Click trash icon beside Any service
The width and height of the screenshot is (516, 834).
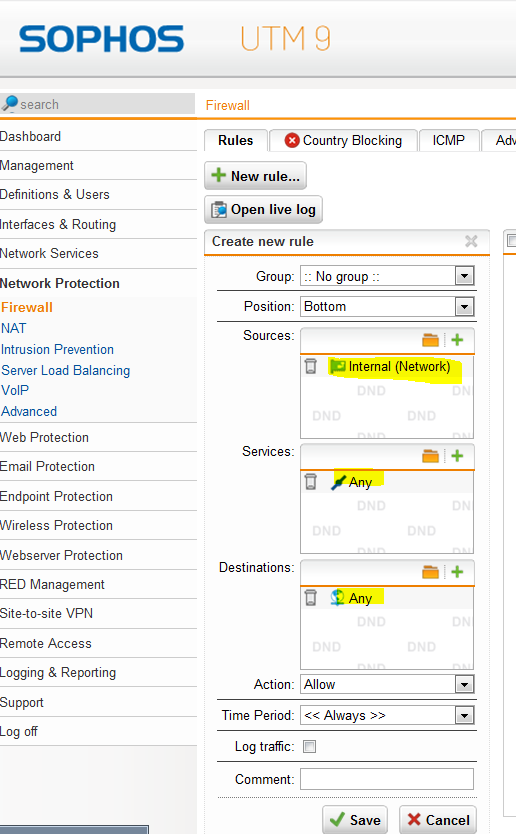click(x=311, y=482)
